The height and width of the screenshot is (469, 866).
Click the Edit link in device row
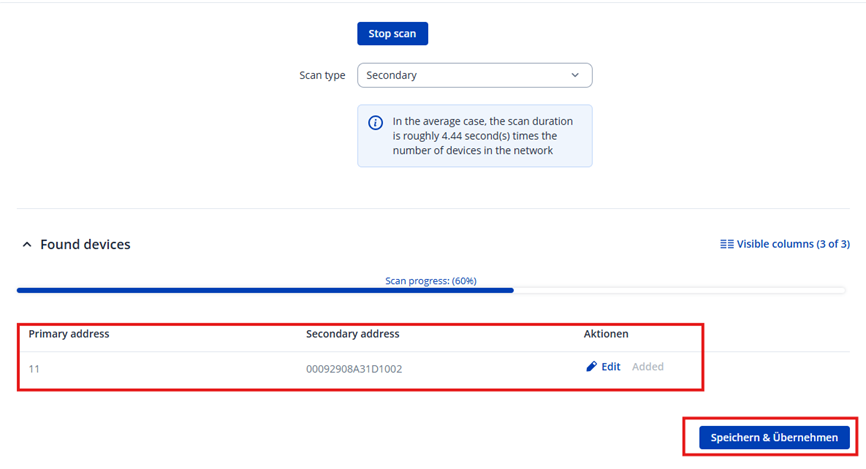click(x=610, y=367)
